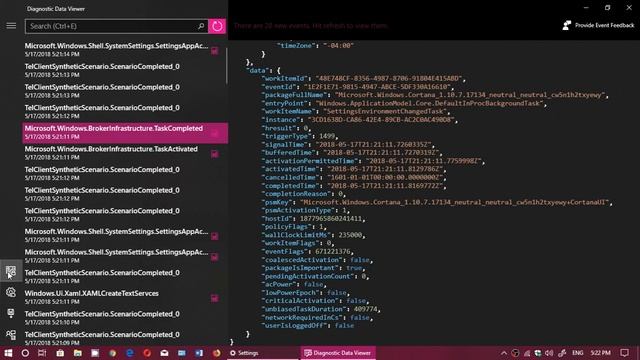This screenshot has height=360, width=640.
Task: Click the "hostId" JSON line
Action: 313,218
